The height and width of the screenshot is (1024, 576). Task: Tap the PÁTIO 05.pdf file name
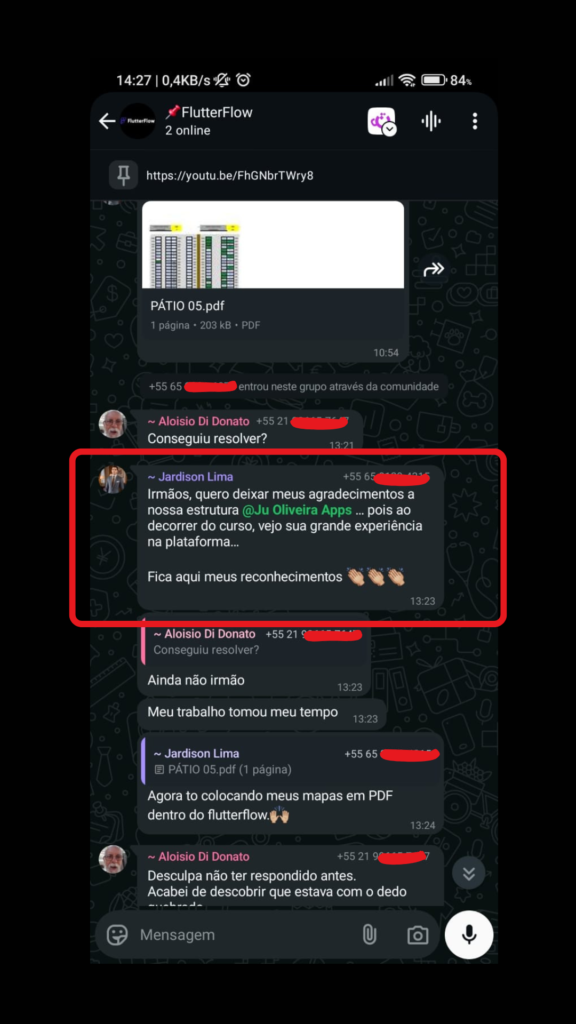[187, 306]
